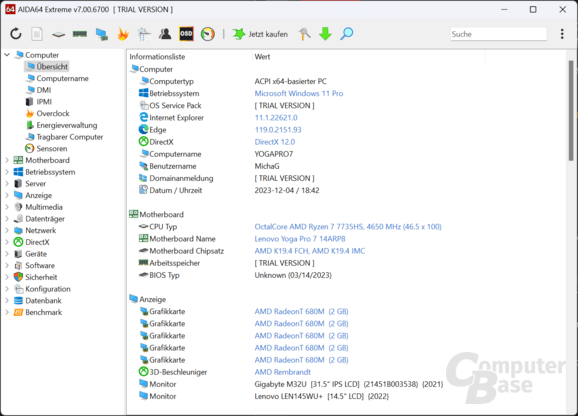Select the Software sidebar icon

click(18, 266)
